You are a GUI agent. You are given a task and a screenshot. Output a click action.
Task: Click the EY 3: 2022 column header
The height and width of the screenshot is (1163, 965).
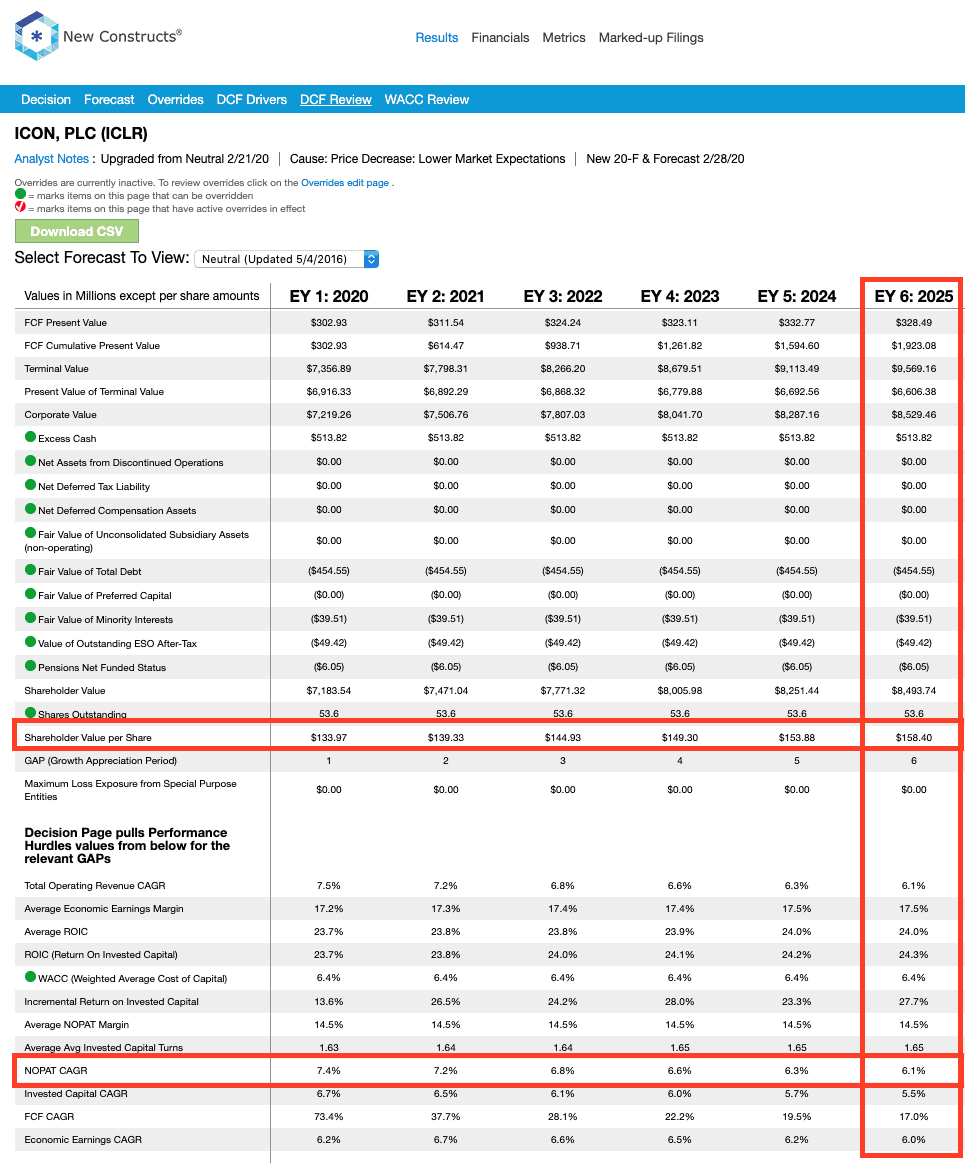[x=563, y=297]
